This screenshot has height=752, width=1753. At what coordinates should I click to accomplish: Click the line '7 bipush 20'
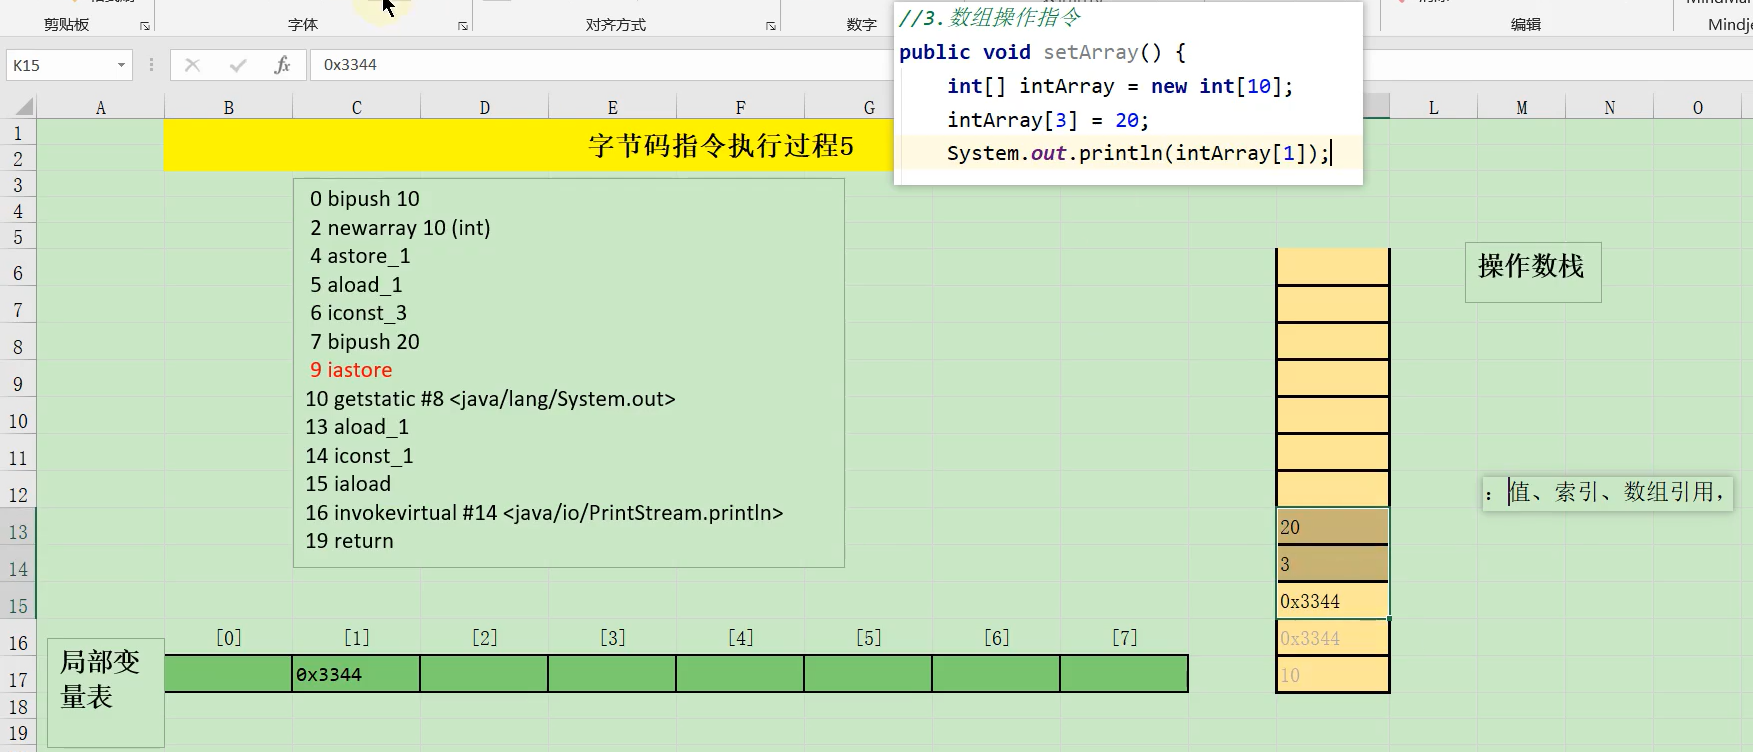click(x=364, y=342)
